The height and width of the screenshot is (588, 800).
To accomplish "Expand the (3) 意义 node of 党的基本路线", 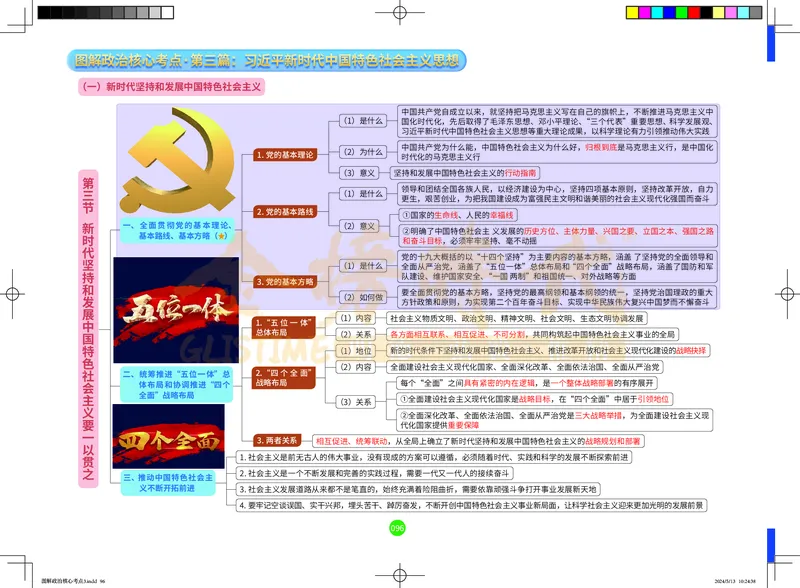I will pyautogui.click(x=360, y=173).
